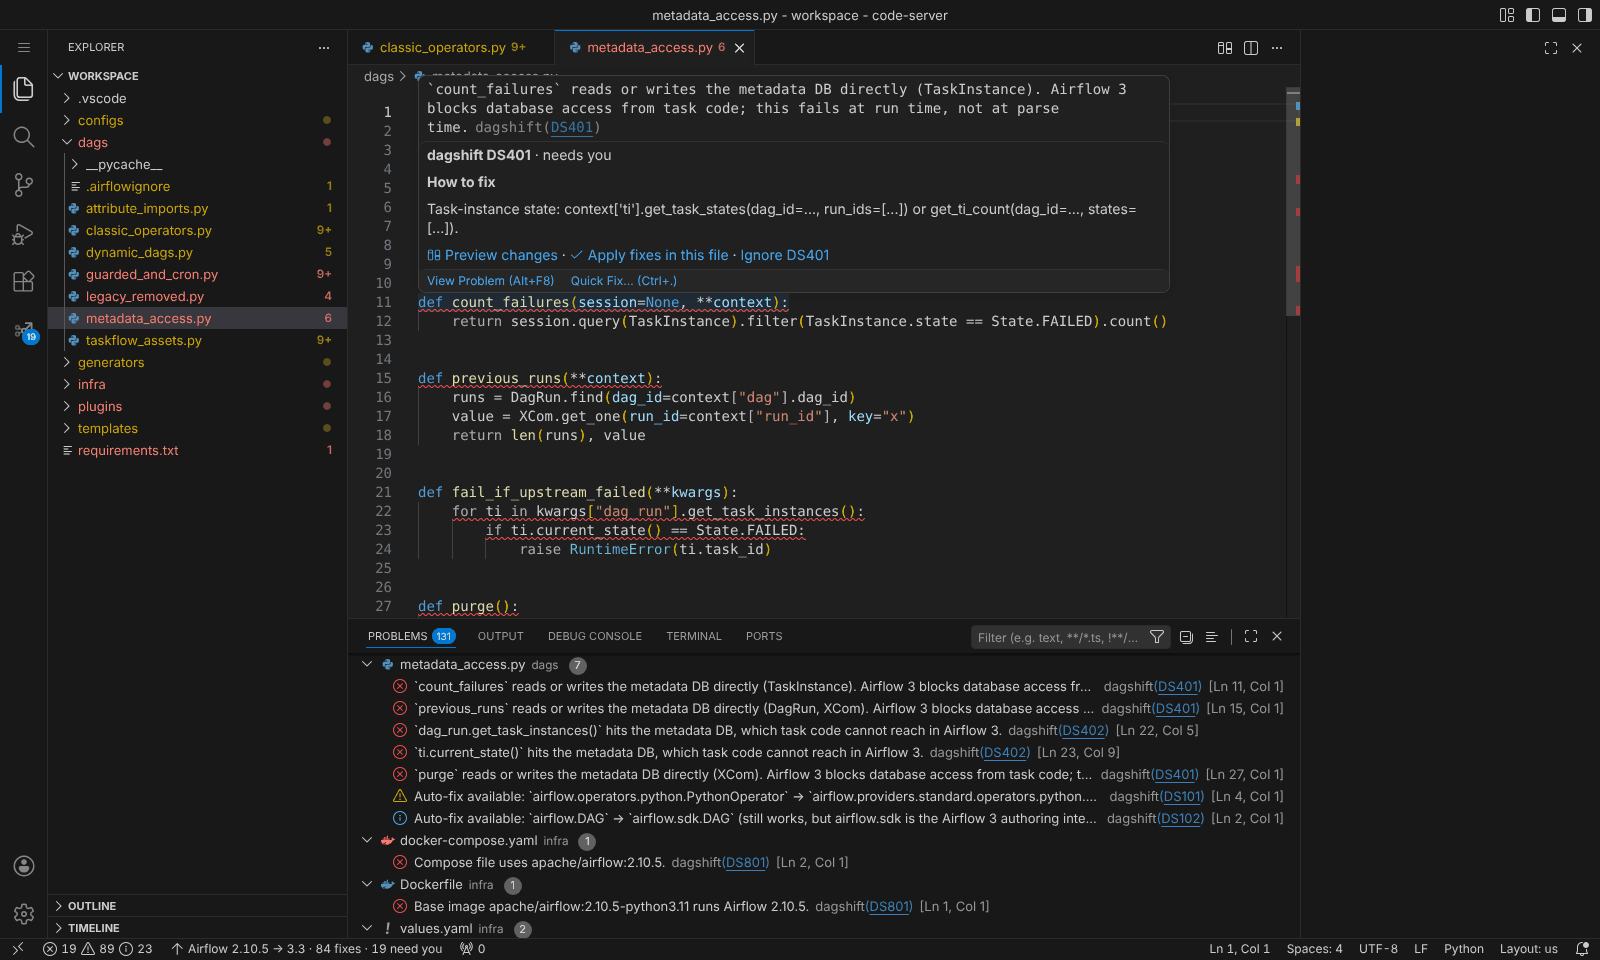Click the Customize Layout icon in title bar
This screenshot has width=1600, height=960.
tap(1507, 15)
